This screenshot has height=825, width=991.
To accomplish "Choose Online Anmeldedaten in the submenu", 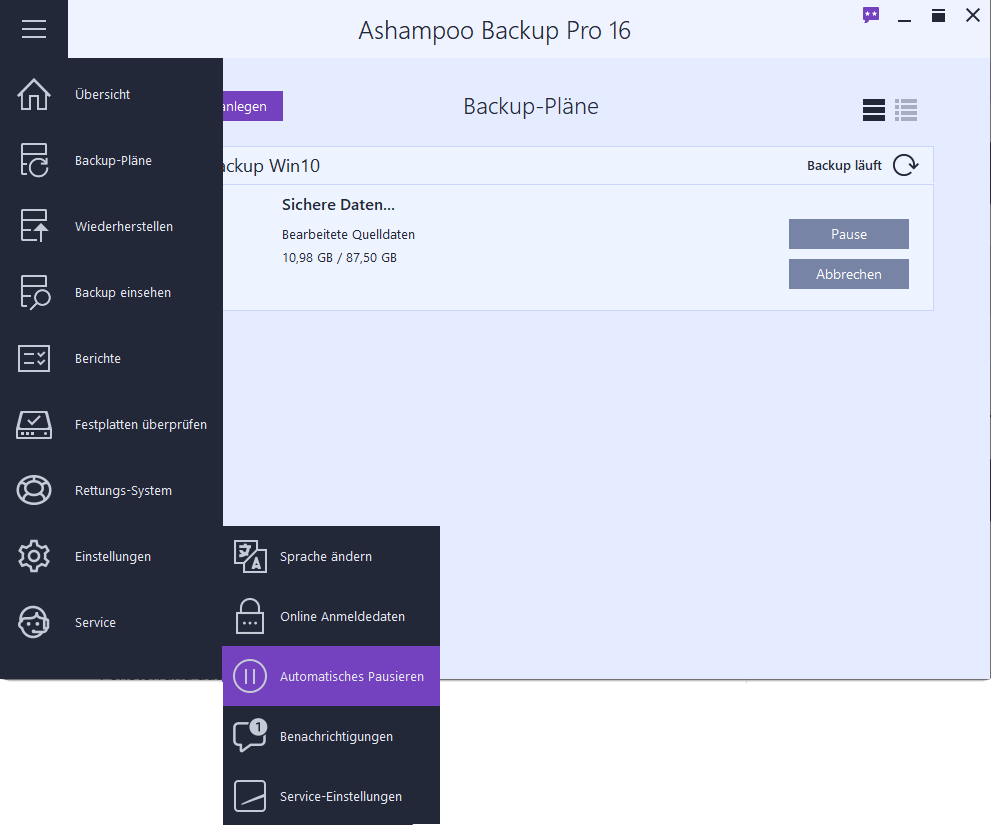I will coord(331,616).
